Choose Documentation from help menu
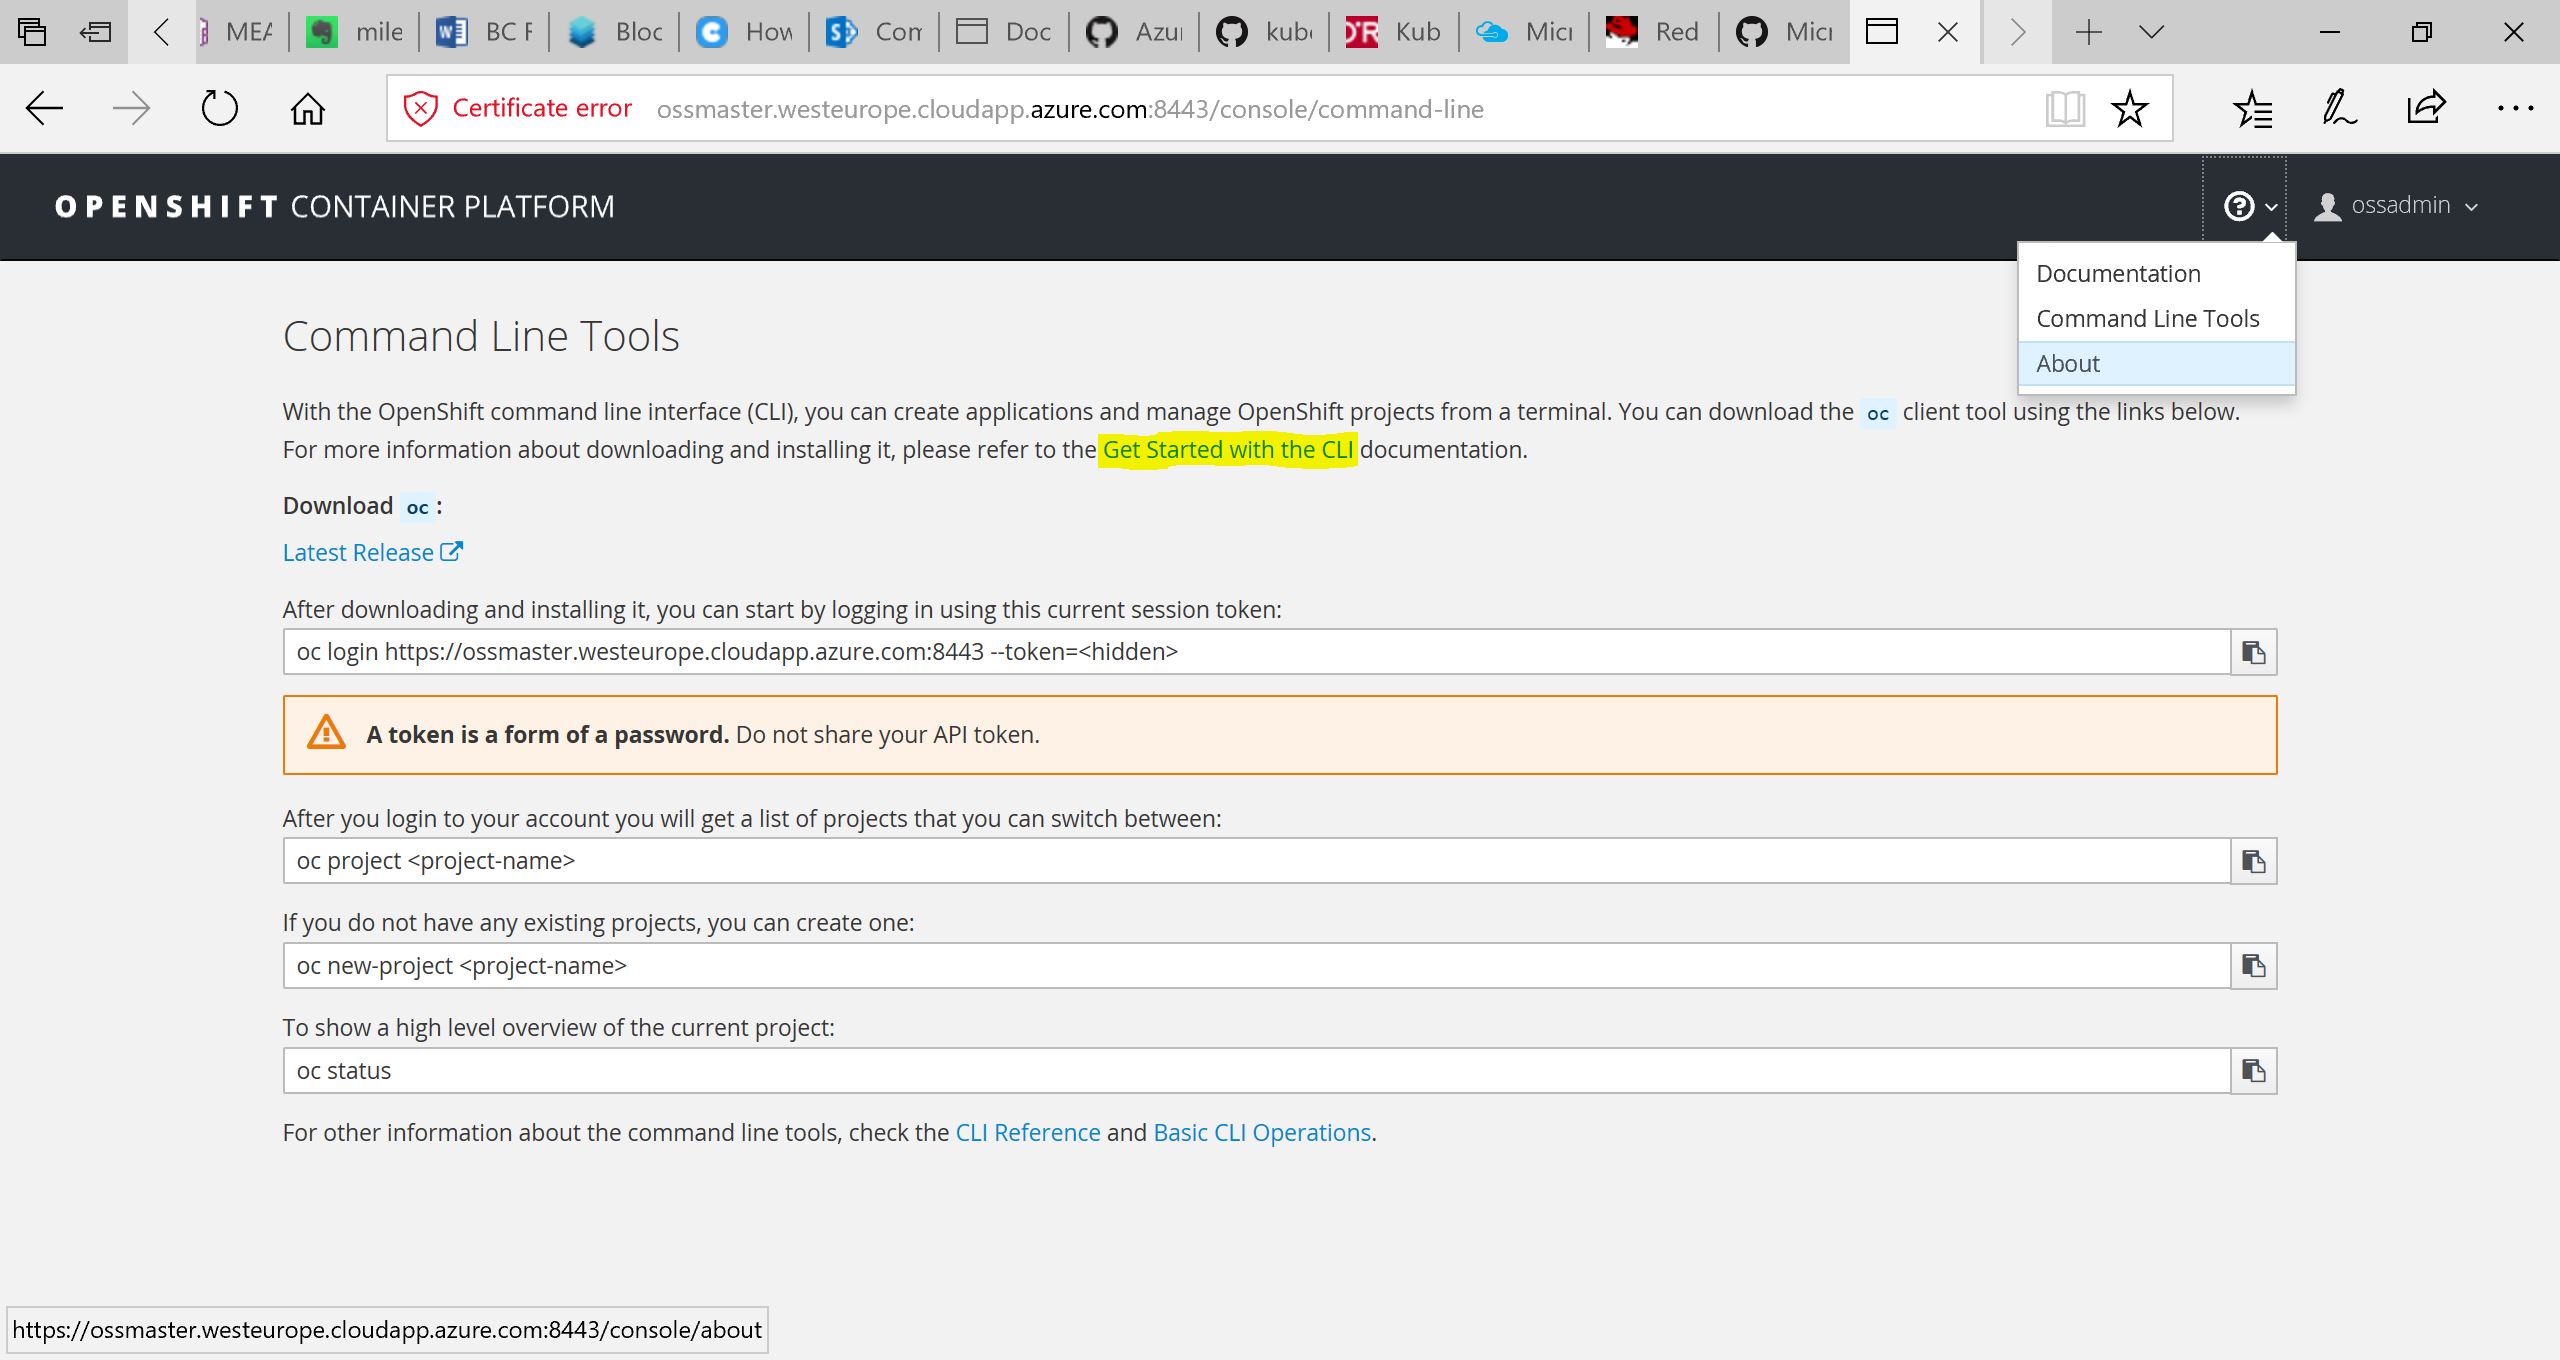 click(x=2118, y=274)
